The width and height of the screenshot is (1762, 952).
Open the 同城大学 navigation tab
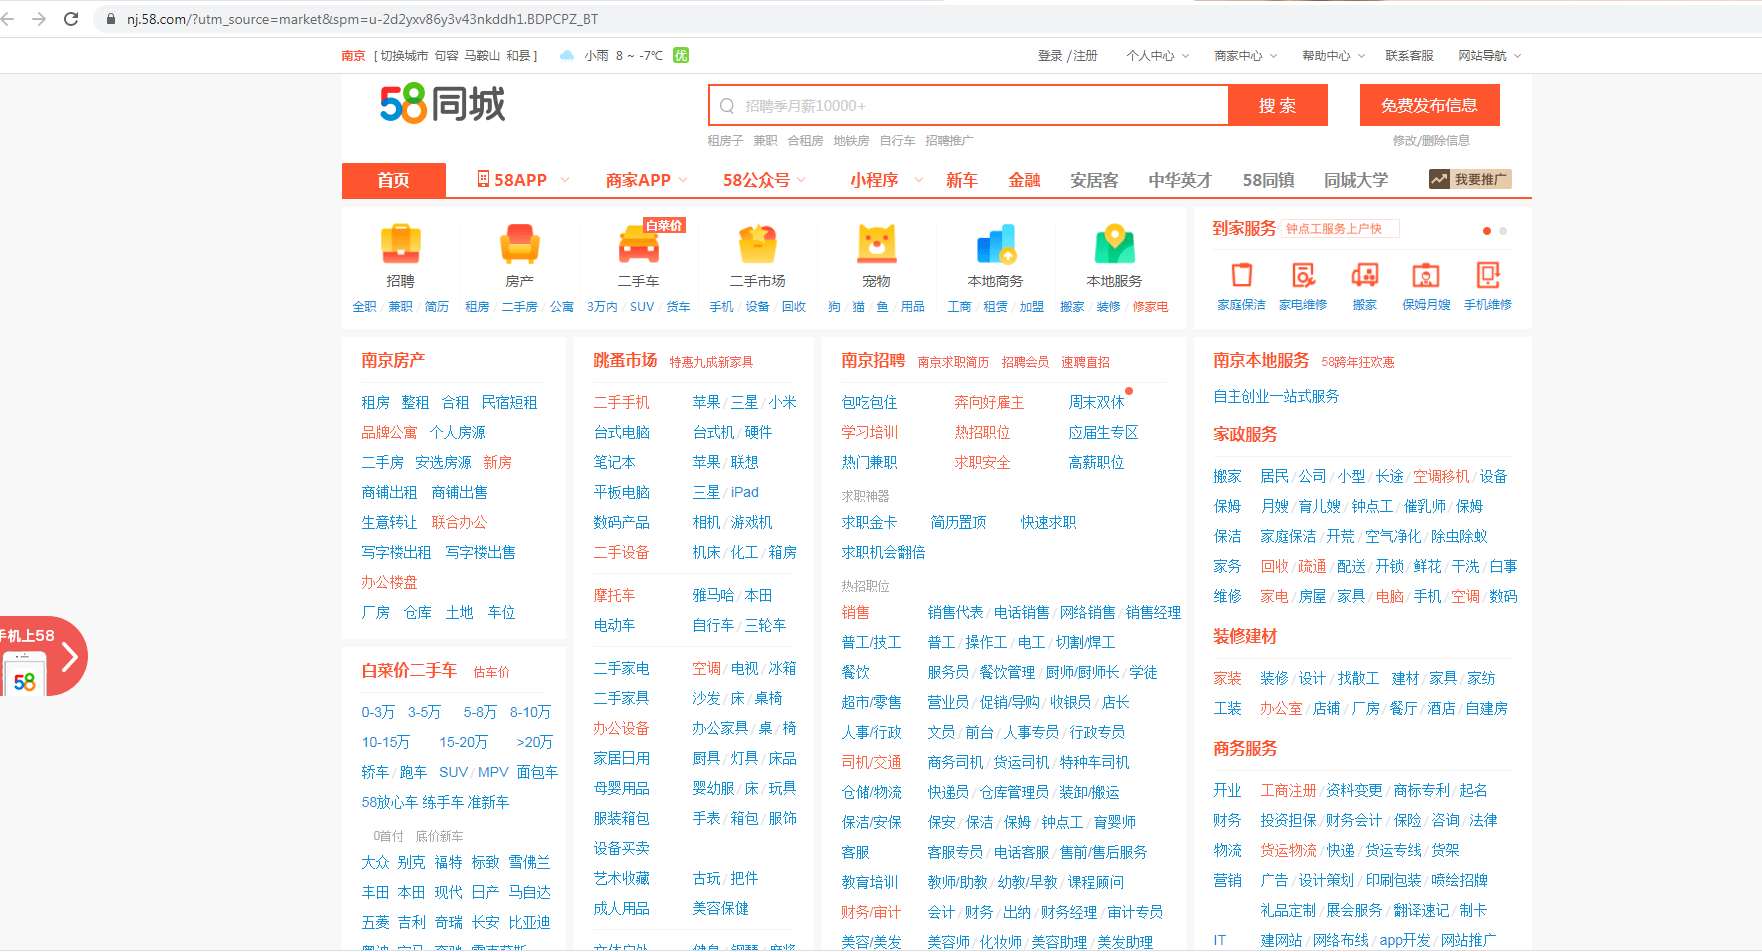(x=1356, y=180)
